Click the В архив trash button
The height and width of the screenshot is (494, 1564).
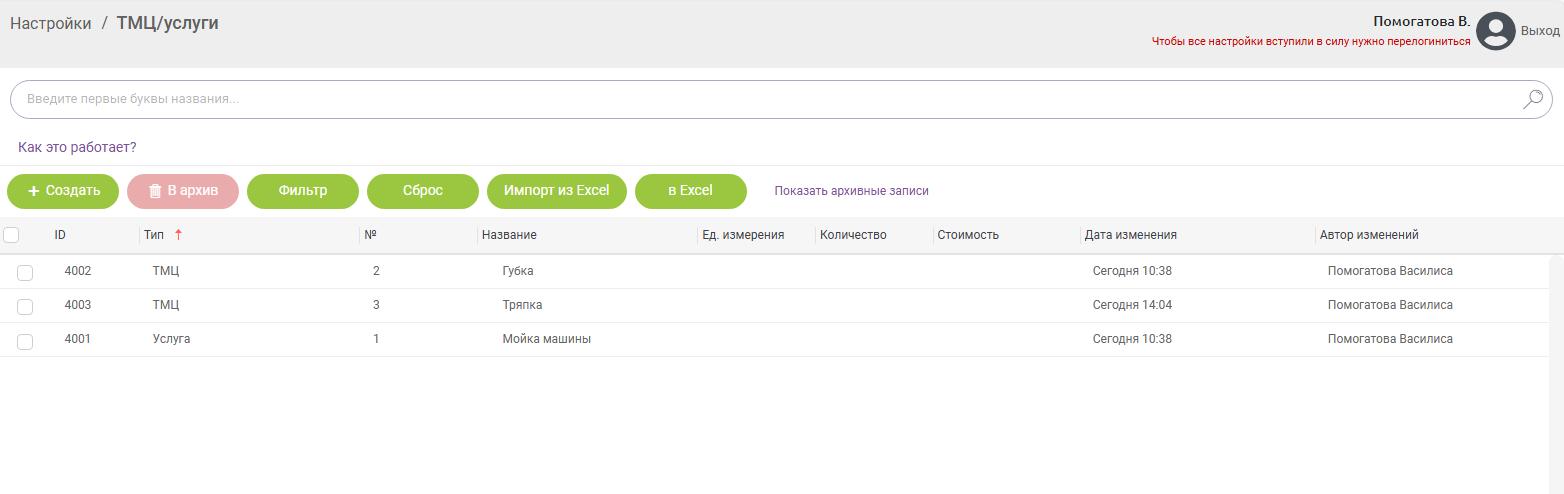click(x=183, y=191)
